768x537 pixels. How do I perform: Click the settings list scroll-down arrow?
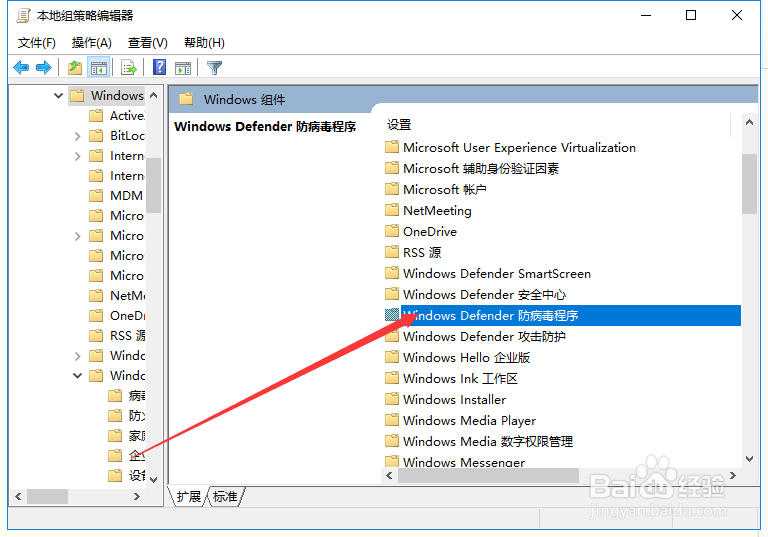[749, 459]
